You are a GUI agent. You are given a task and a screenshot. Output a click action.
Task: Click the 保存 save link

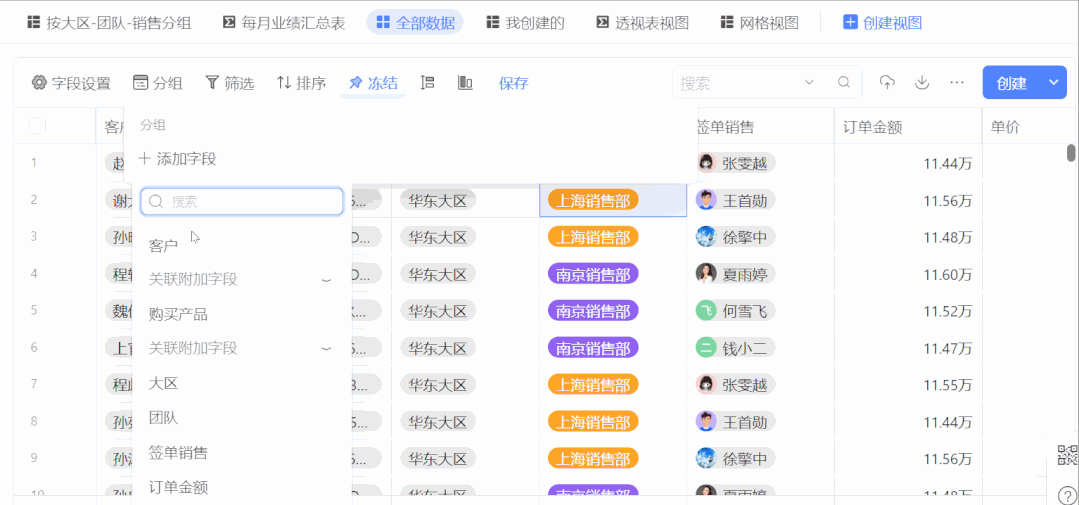click(x=513, y=83)
